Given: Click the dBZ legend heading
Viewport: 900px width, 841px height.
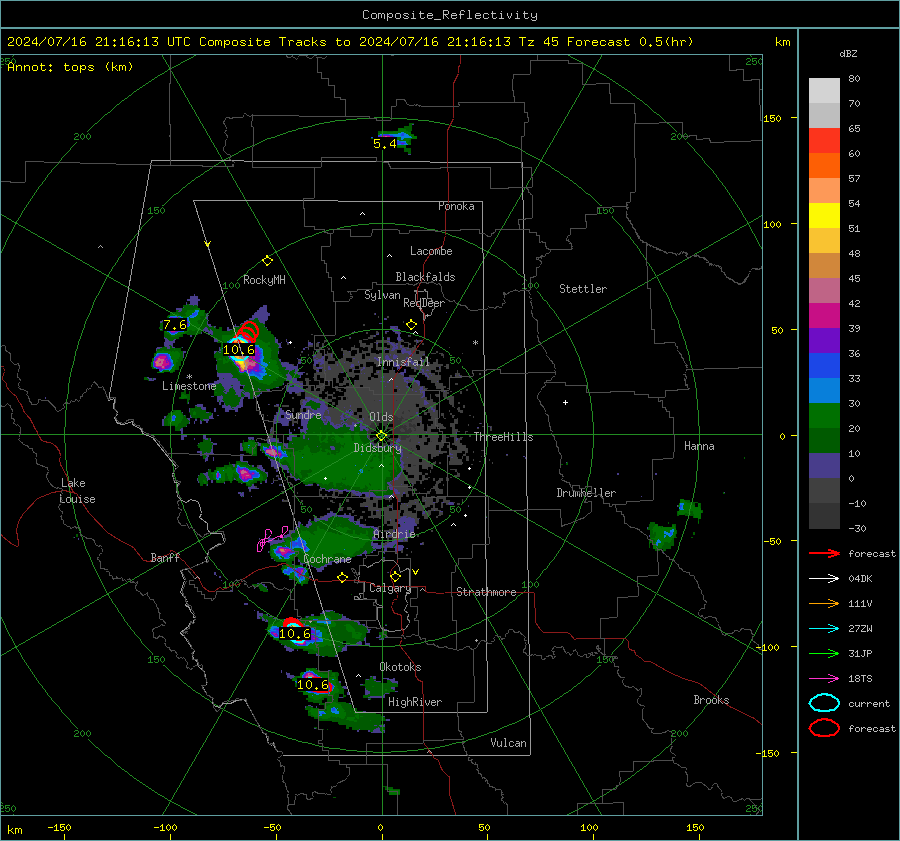Looking at the screenshot, I should [x=848, y=54].
